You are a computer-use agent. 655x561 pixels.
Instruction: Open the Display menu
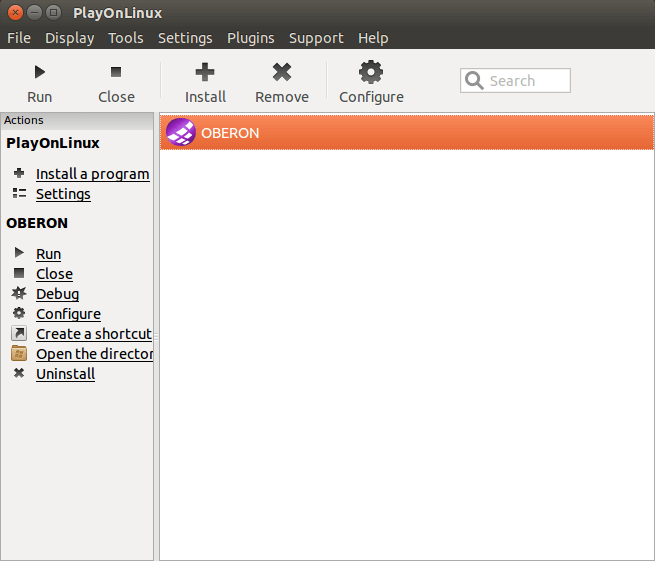coord(70,38)
